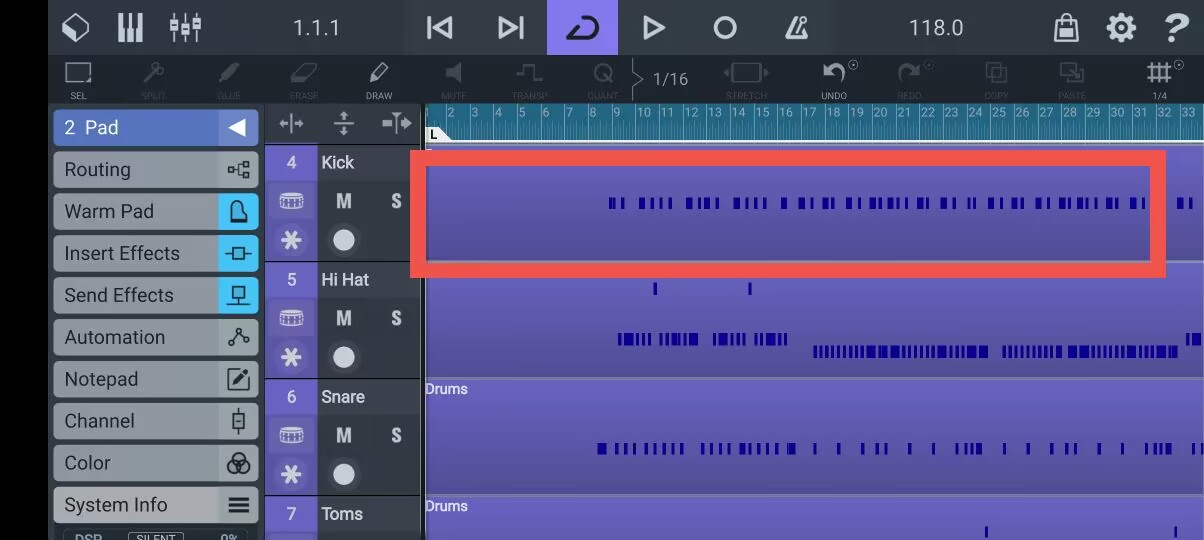The width and height of the screenshot is (1204, 540).
Task: Collapse the inspector via 2 Pad arrow
Action: pyautogui.click(x=238, y=128)
